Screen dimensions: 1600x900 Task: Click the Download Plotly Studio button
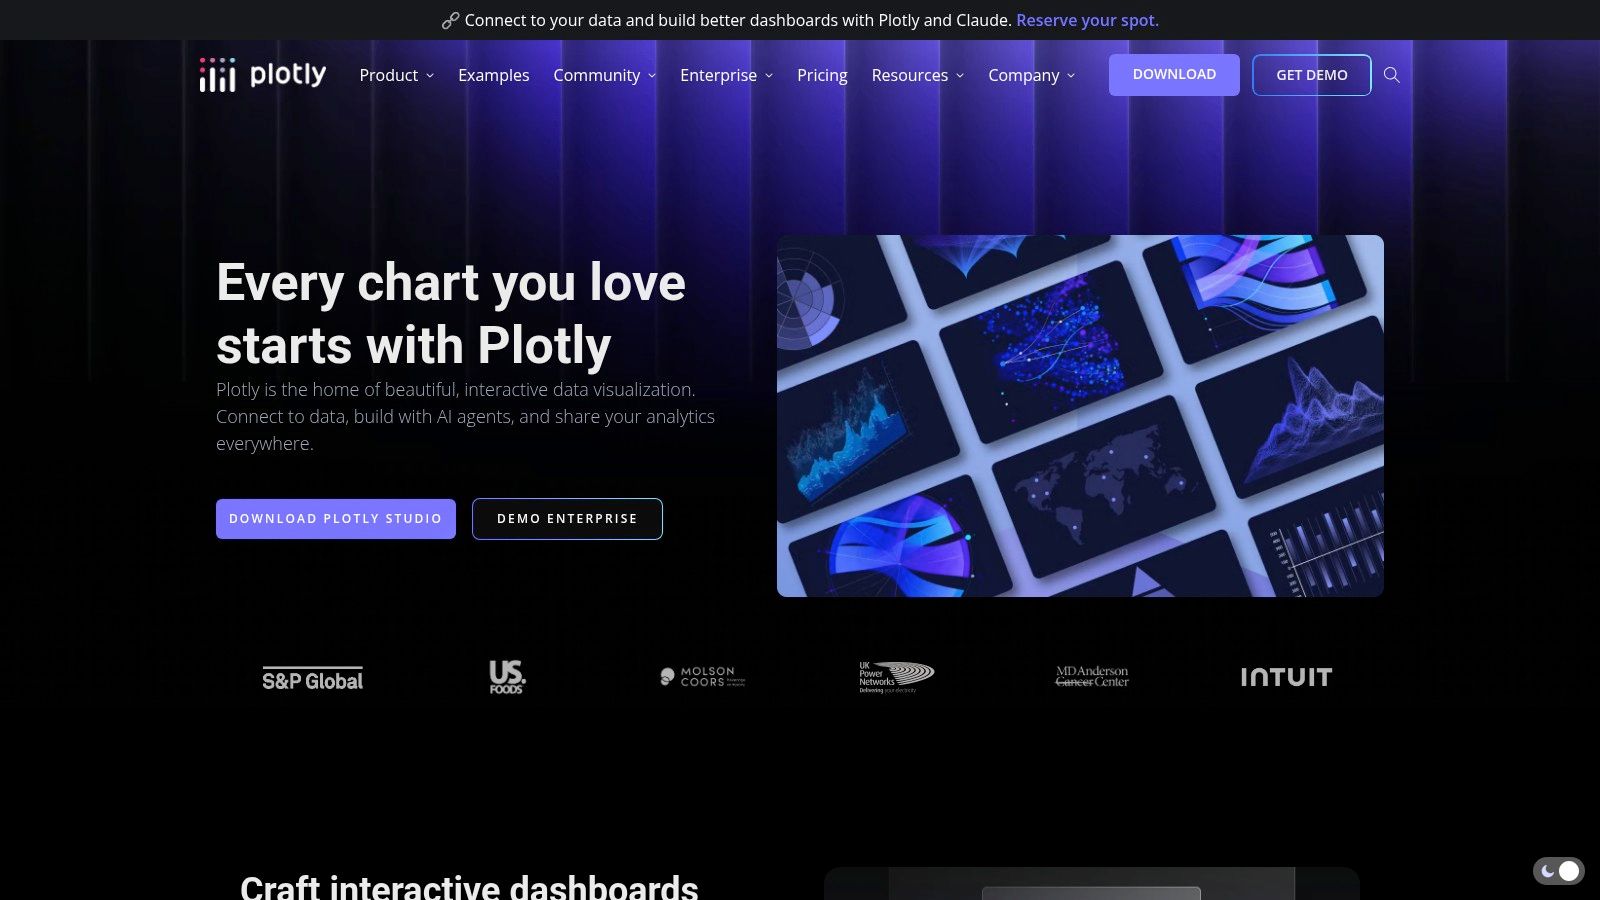coord(336,519)
